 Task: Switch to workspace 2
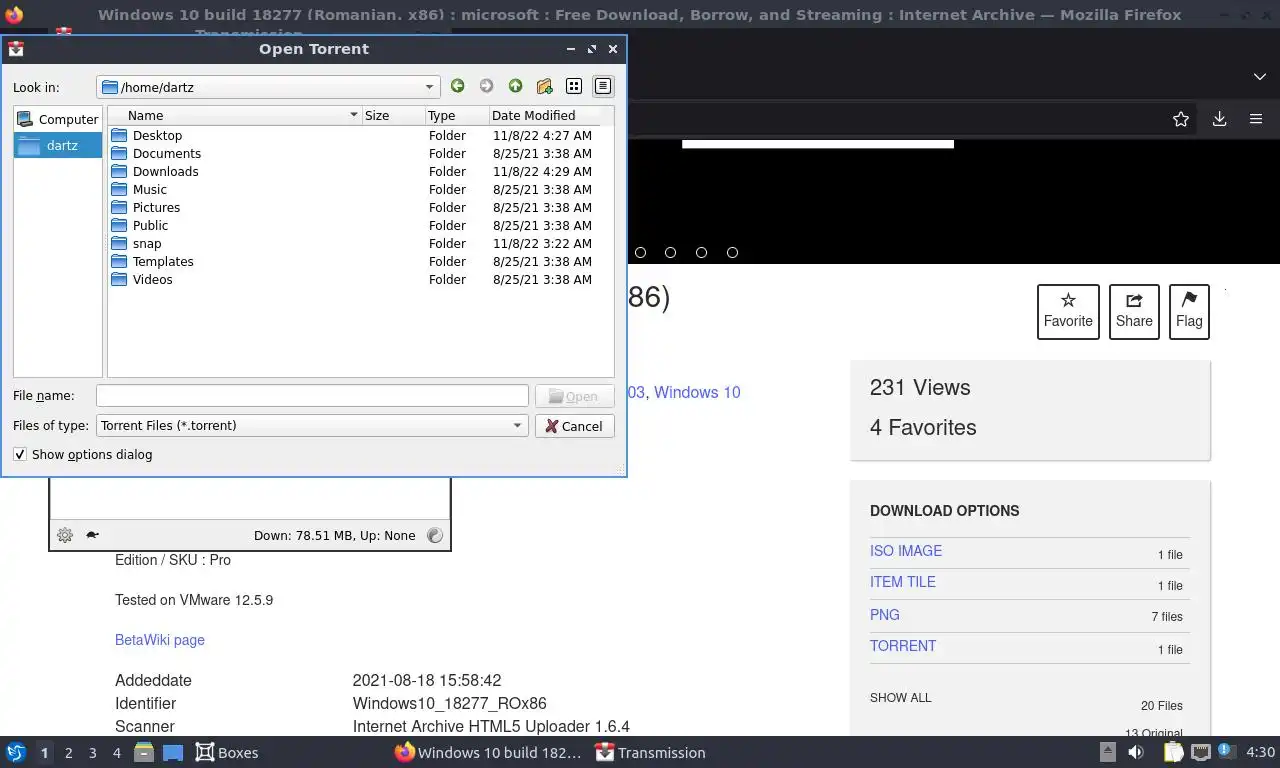click(x=68, y=753)
